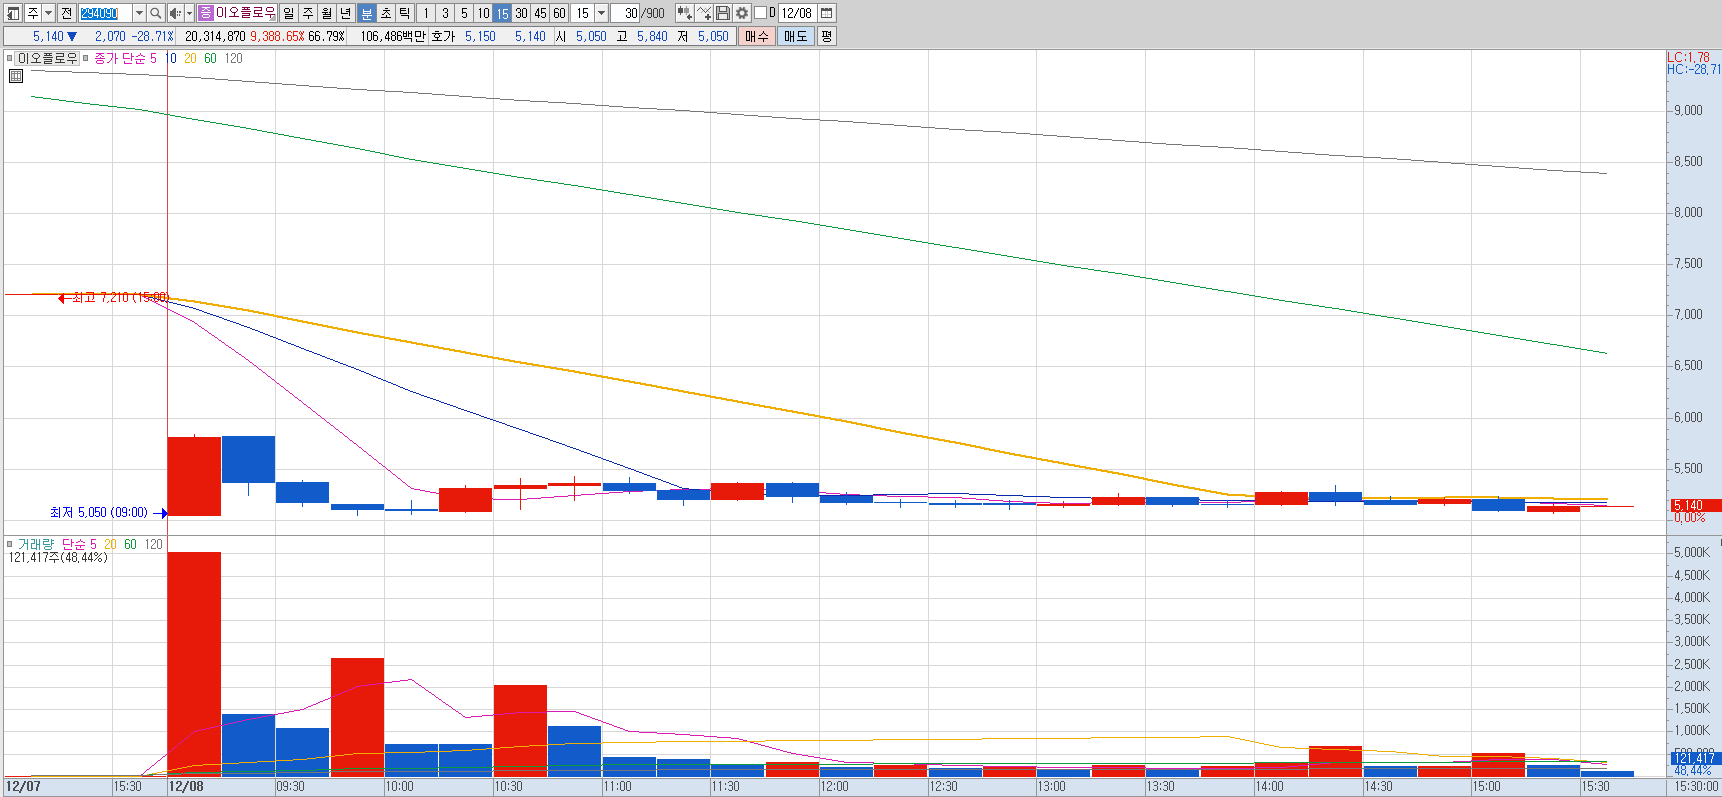Set interval to 30 minutes
Screen dimensions: 1722x797
(521, 13)
